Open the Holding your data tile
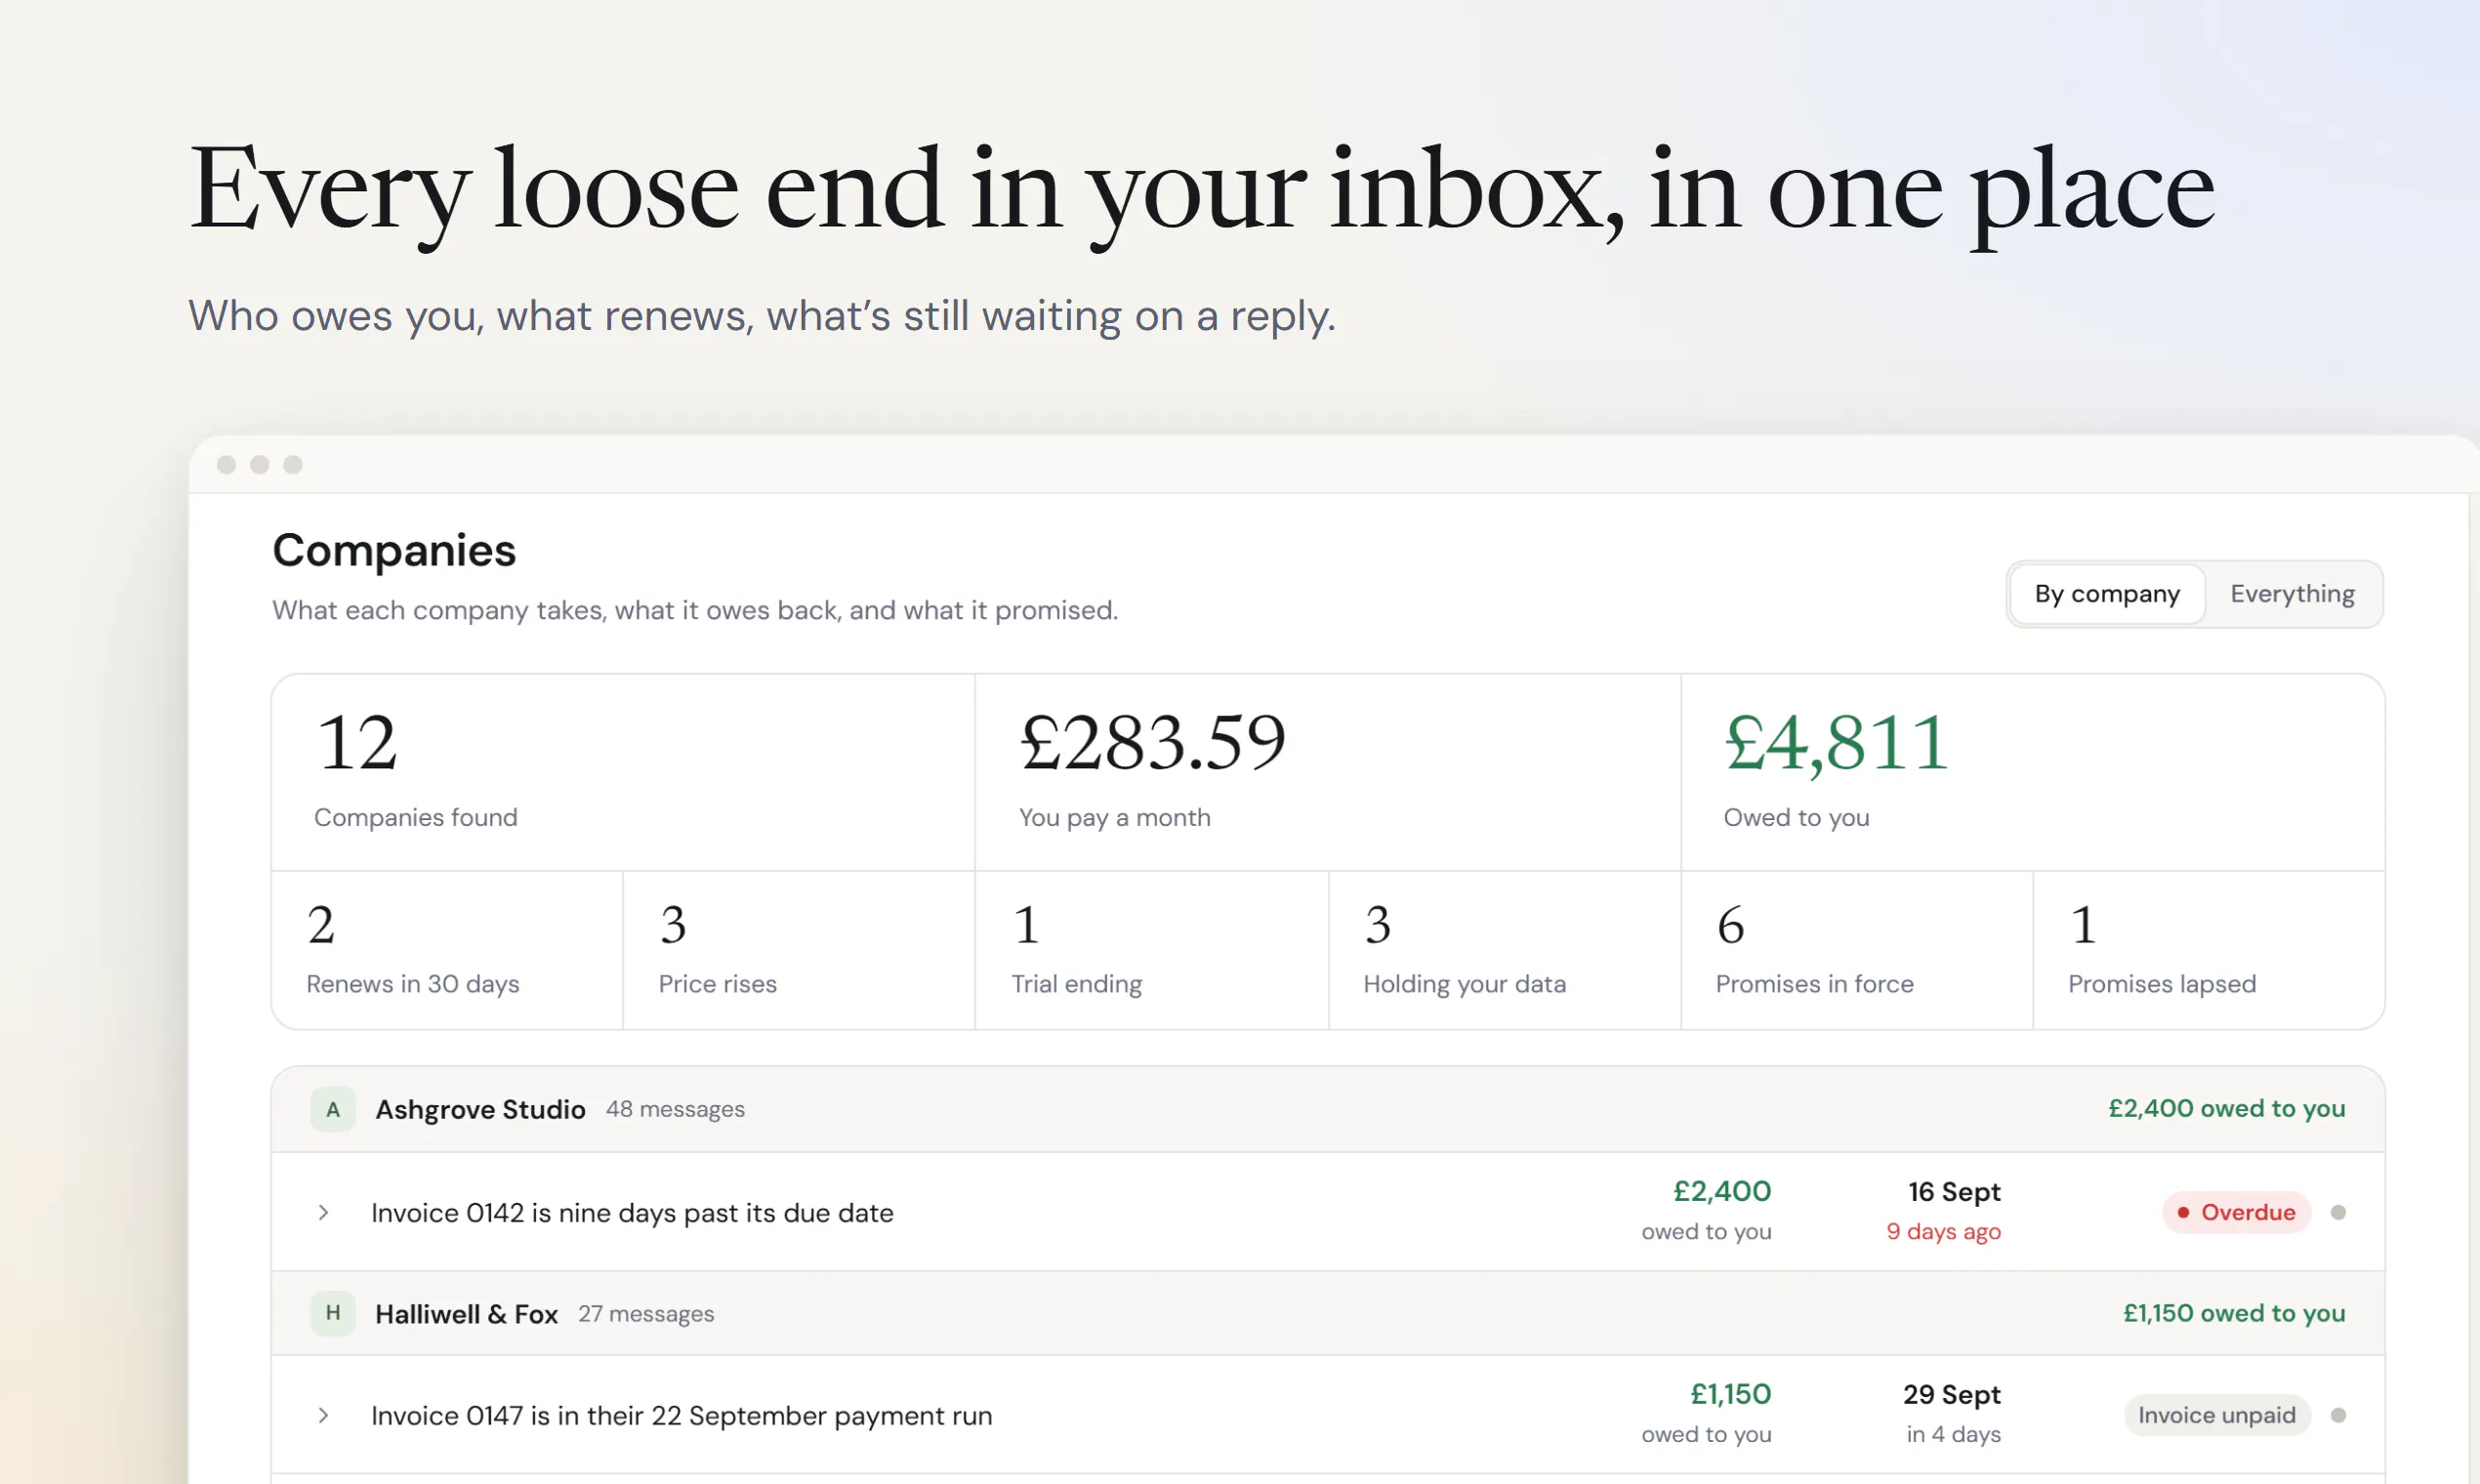Screen dimensions: 2480x1484 click(1505, 950)
